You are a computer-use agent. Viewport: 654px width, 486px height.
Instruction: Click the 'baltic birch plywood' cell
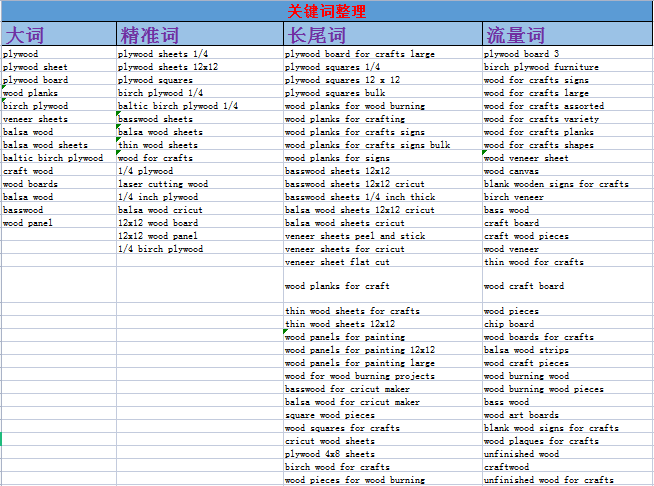59,158
